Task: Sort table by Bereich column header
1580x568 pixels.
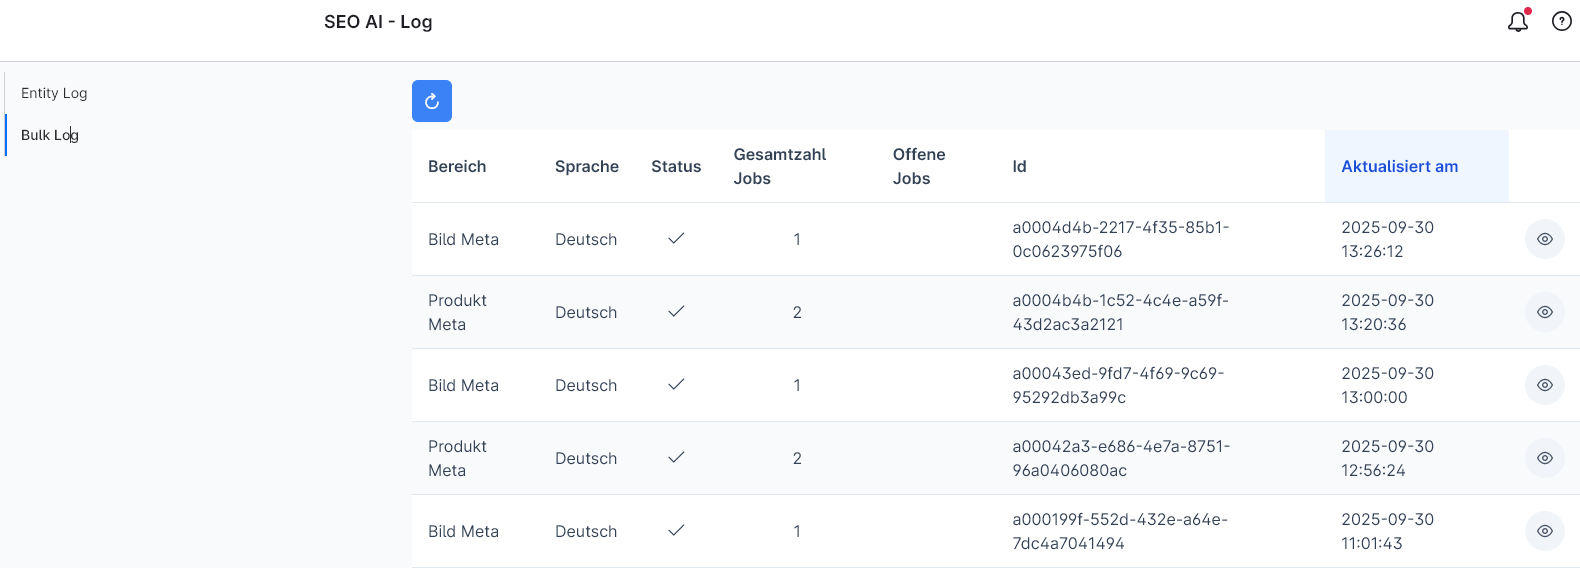Action: coord(457,167)
